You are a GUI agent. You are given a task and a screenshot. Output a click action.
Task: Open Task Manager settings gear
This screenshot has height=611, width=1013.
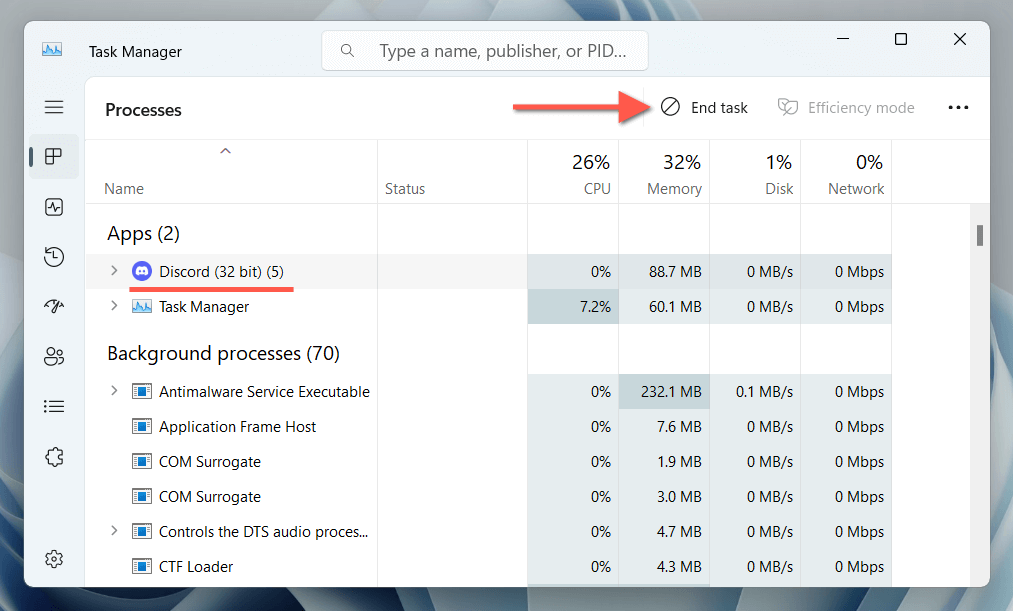54,558
